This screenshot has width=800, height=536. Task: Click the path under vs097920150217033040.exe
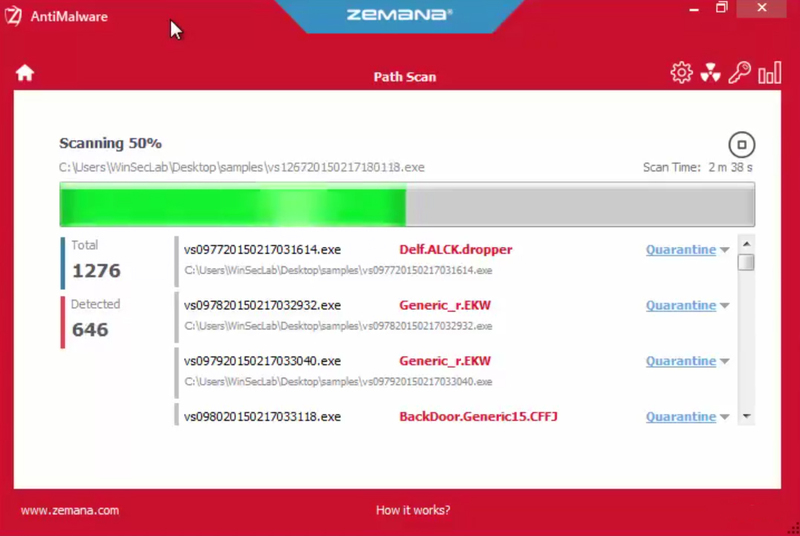(338, 381)
